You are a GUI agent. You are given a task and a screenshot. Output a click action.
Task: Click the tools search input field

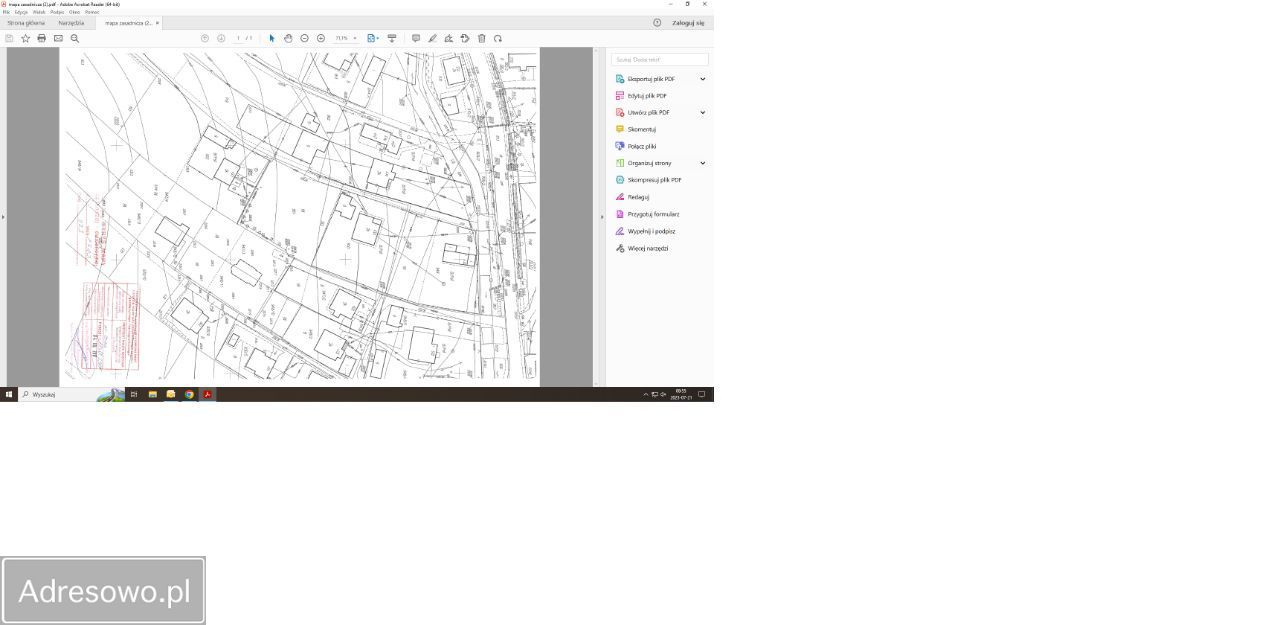659,60
